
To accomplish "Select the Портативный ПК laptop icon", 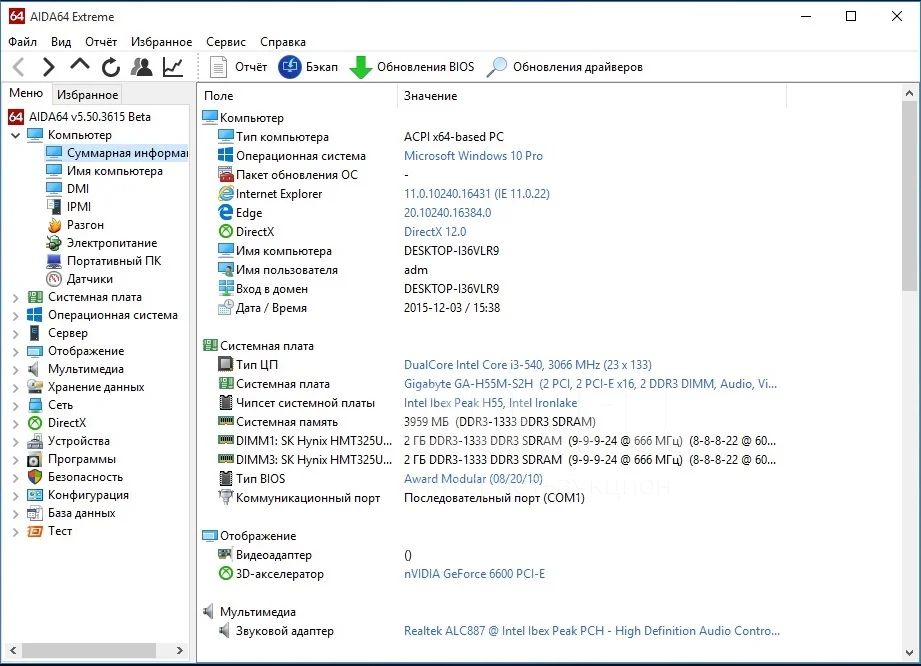I will click(x=54, y=261).
